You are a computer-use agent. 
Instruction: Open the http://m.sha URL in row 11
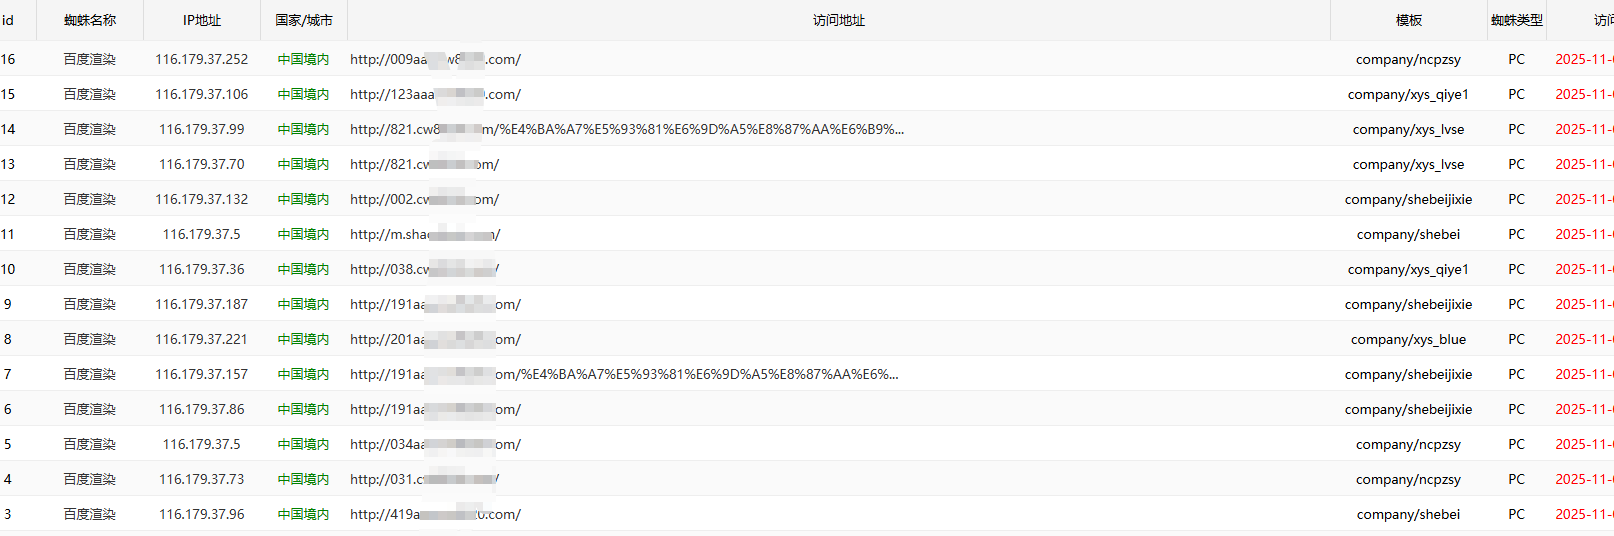pyautogui.click(x=425, y=234)
